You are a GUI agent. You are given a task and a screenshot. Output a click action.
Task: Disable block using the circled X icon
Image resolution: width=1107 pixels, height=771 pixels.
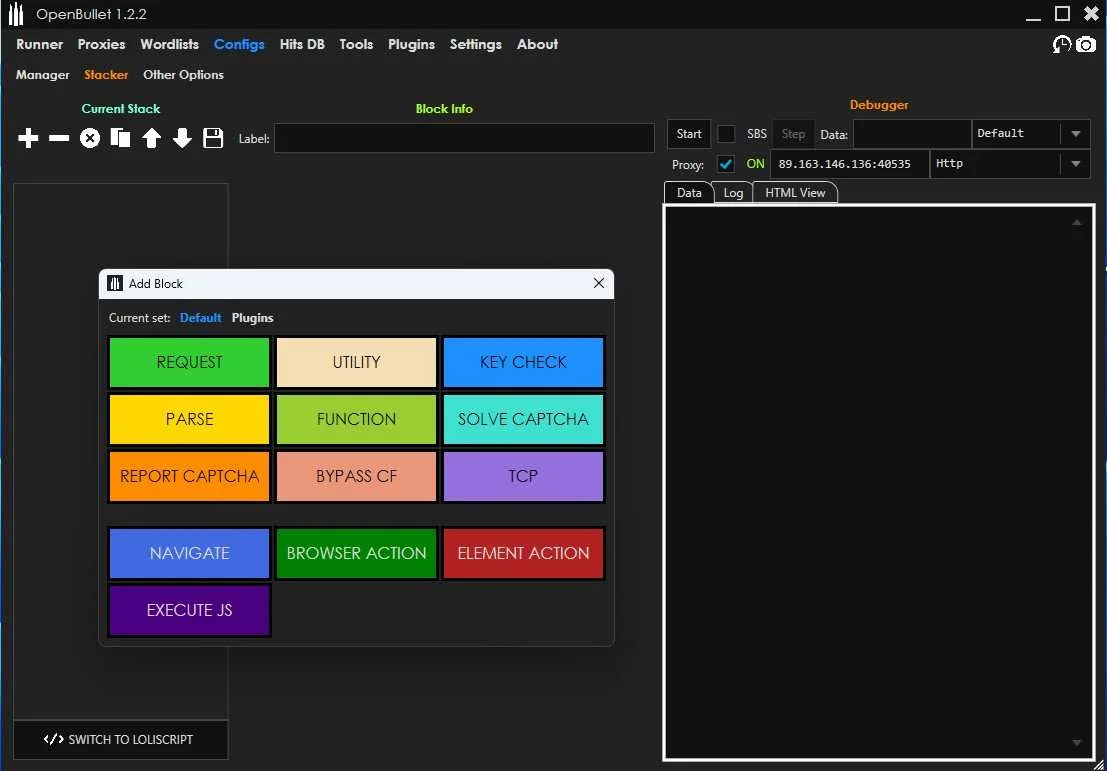point(90,138)
